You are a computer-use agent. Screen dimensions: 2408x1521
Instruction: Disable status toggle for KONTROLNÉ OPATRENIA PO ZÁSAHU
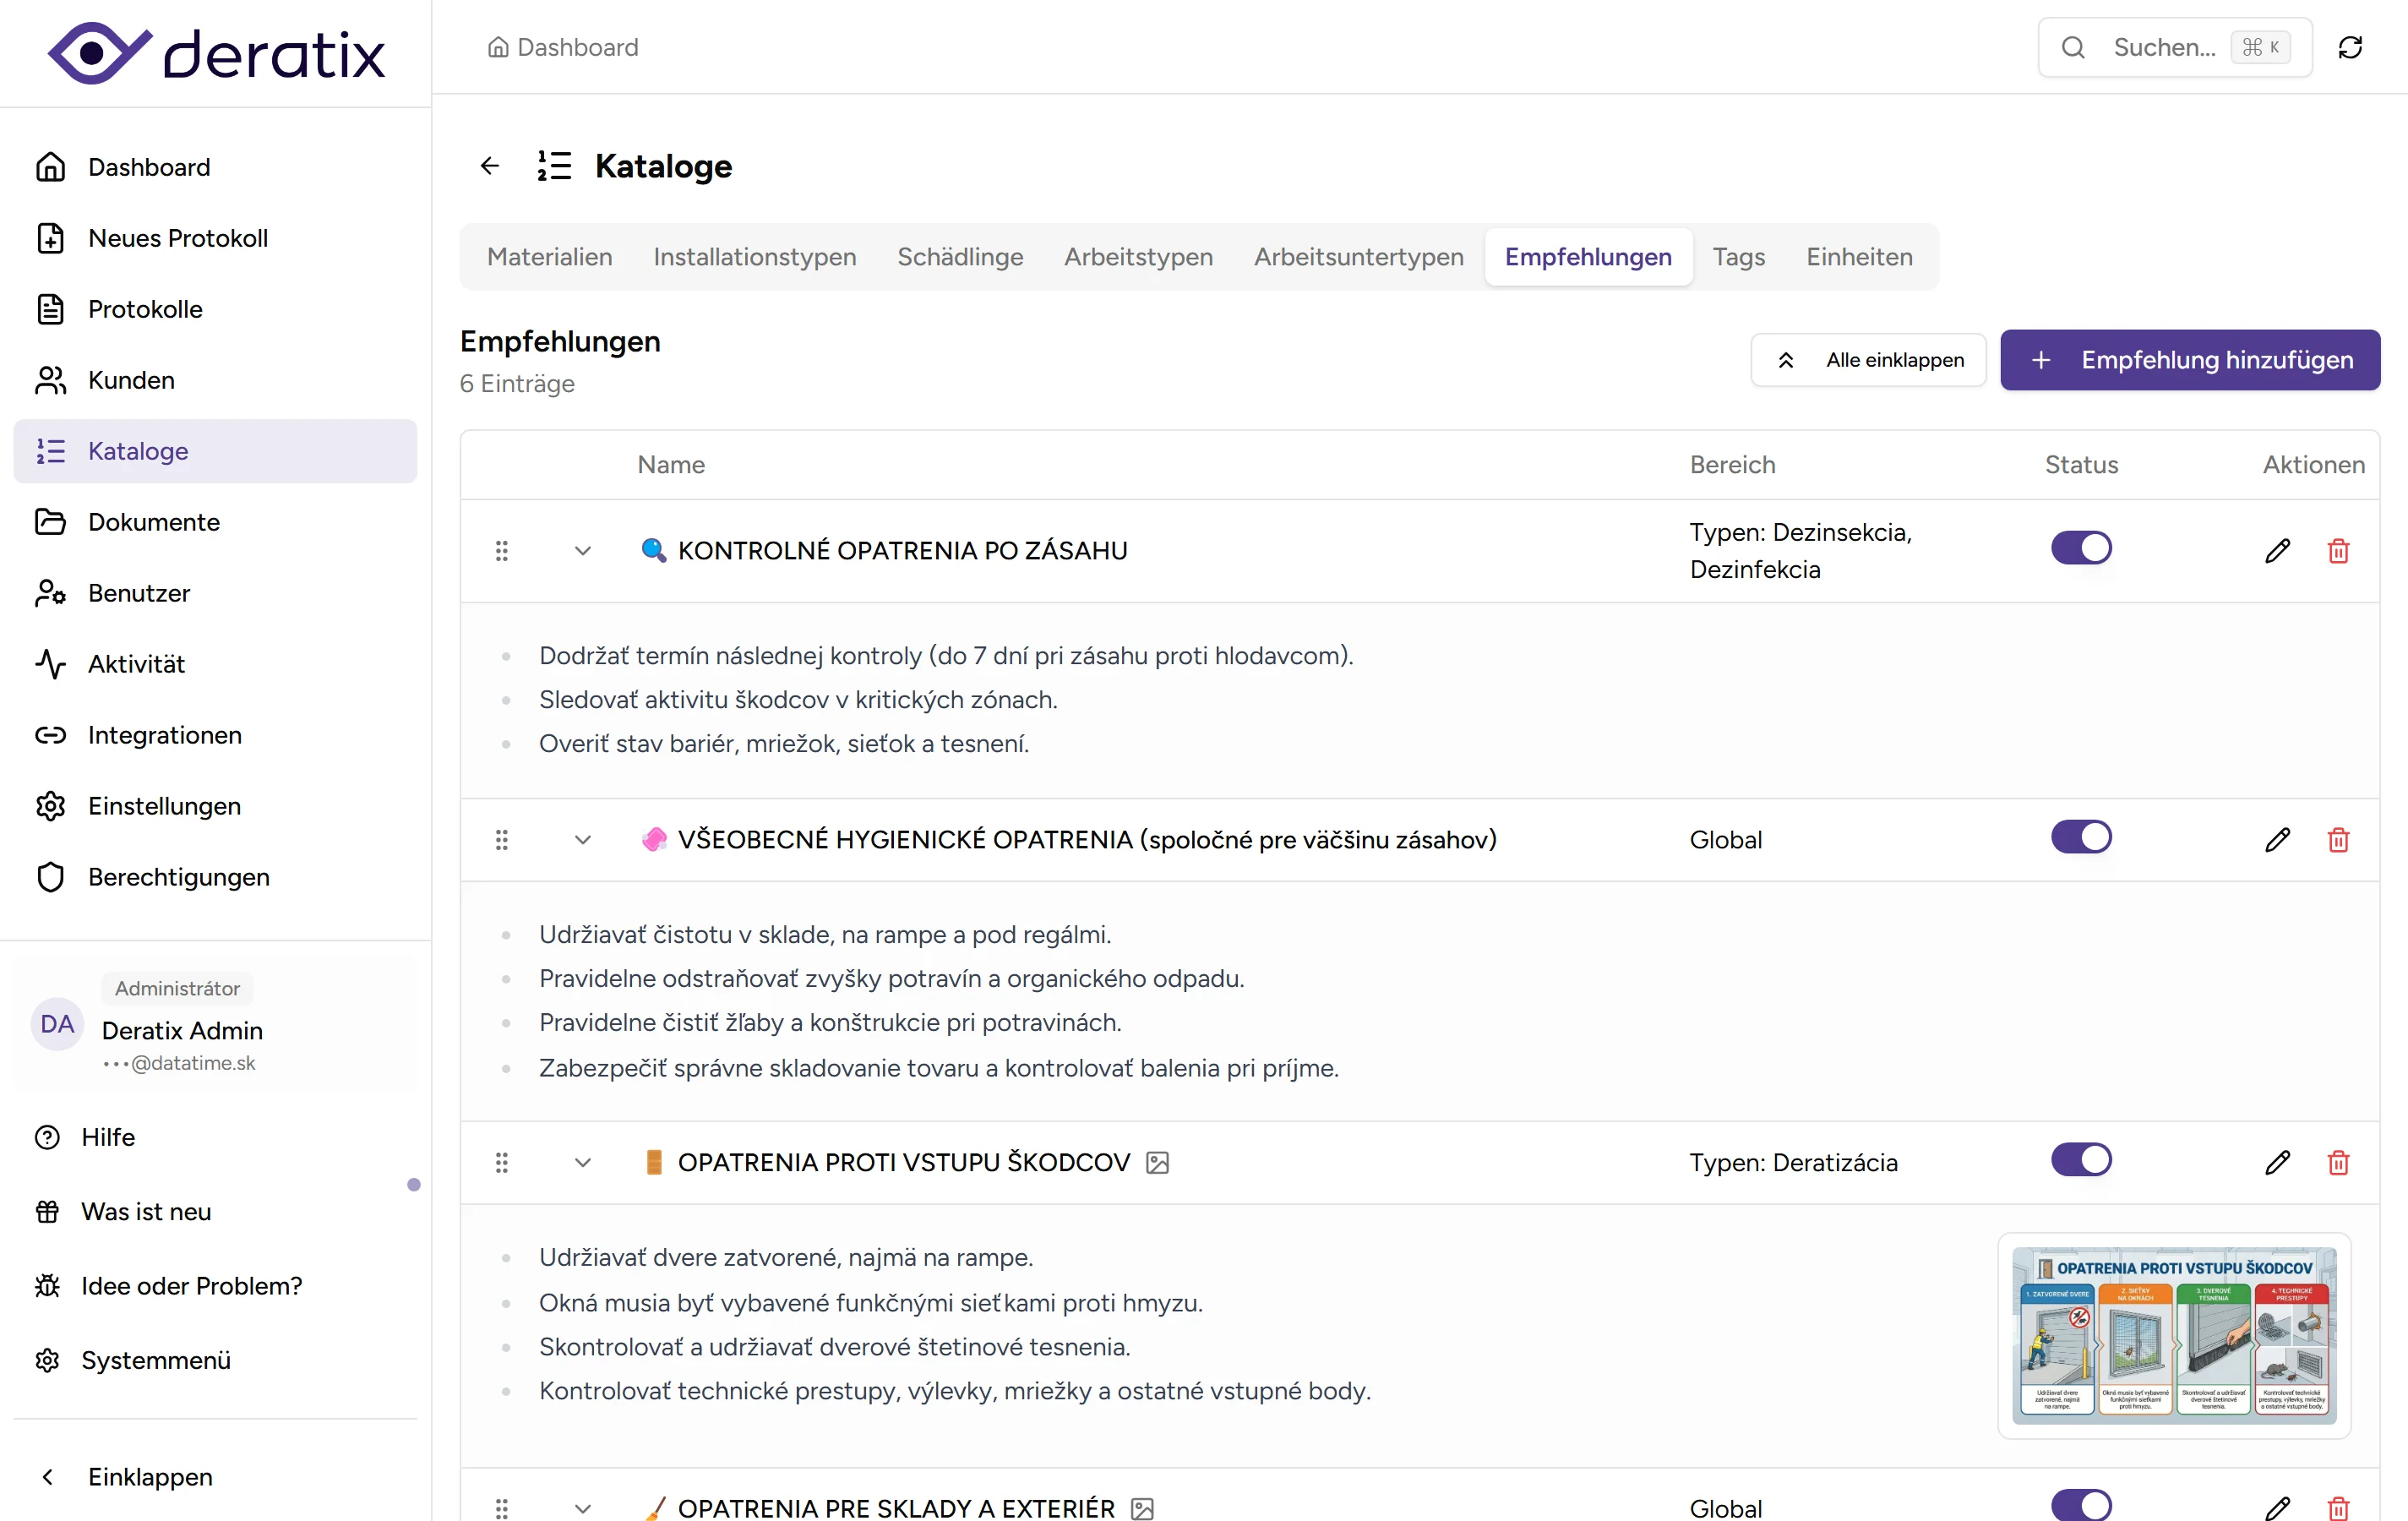pyautogui.click(x=2081, y=547)
